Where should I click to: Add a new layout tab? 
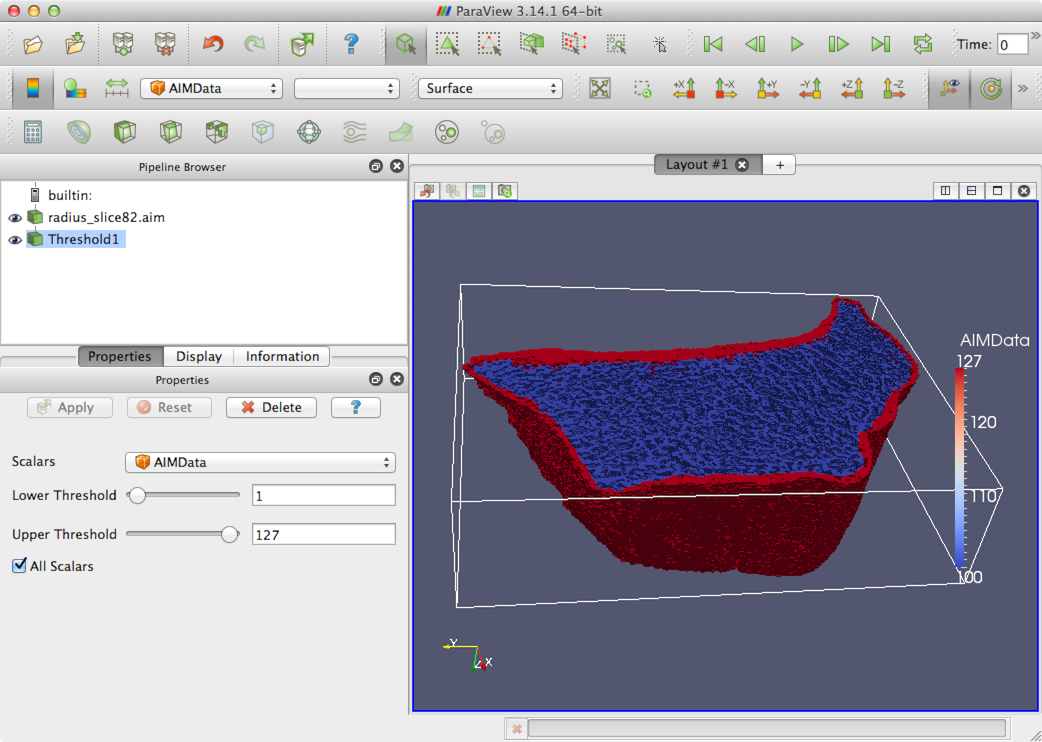pos(780,165)
